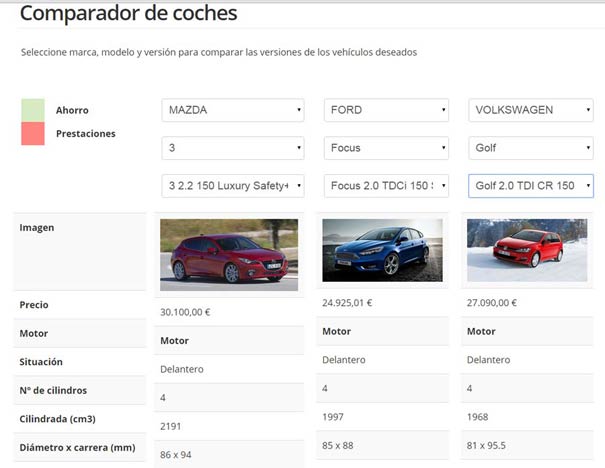
Task: Click the Volkswagen displacement value '1968'
Action: pos(478,417)
